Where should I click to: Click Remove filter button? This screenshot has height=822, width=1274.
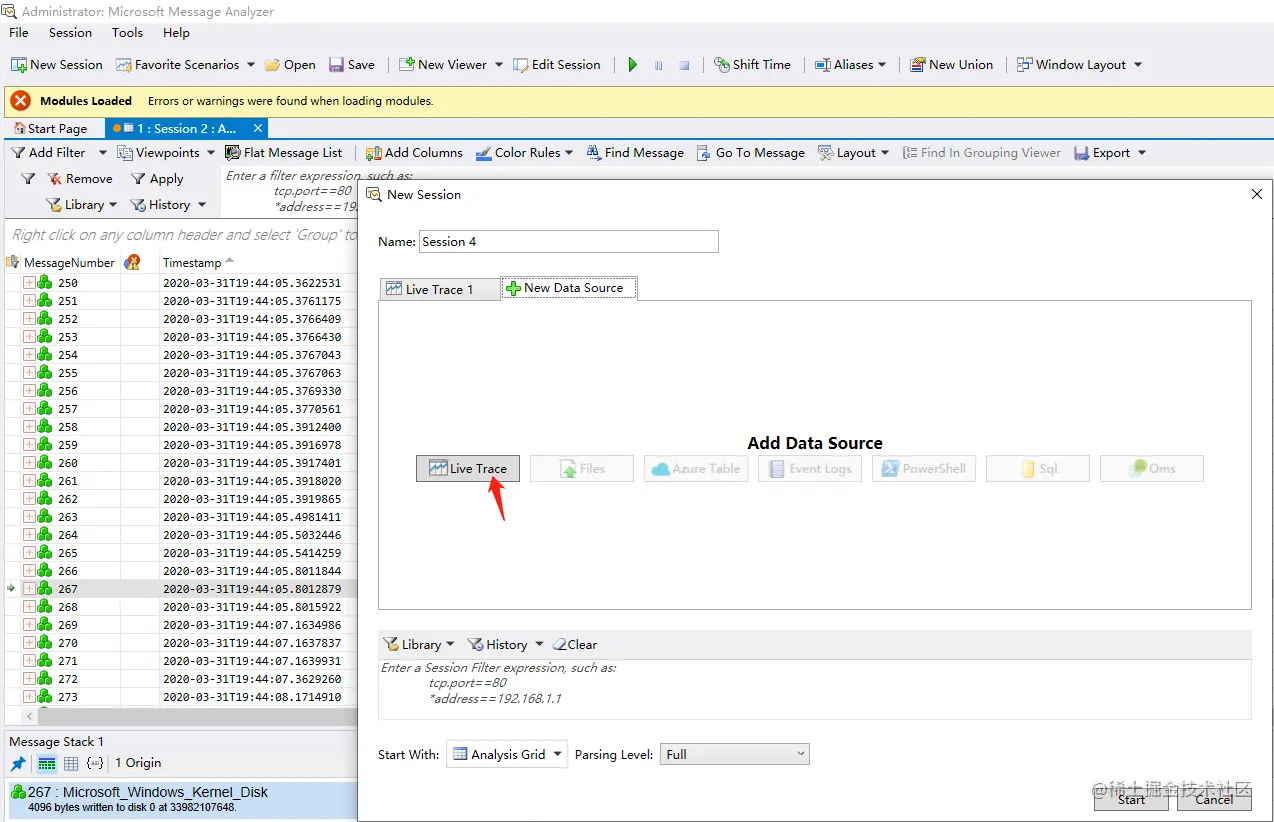click(x=80, y=178)
